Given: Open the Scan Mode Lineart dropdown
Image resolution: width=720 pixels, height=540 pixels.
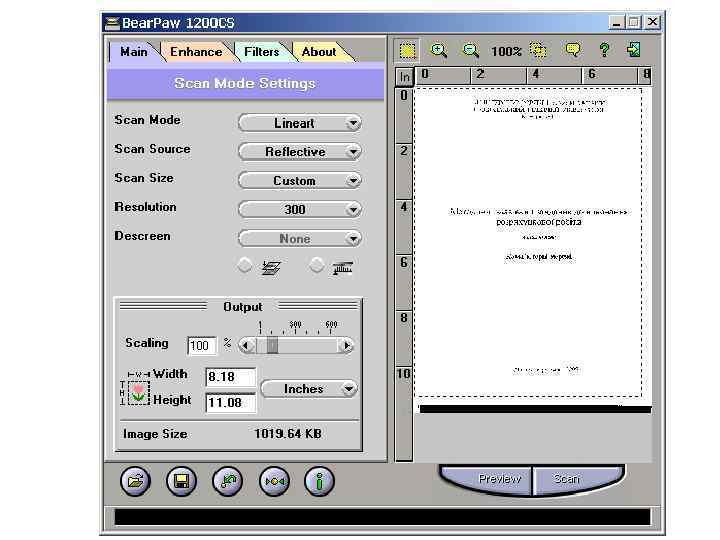Looking at the screenshot, I should 300,123.
